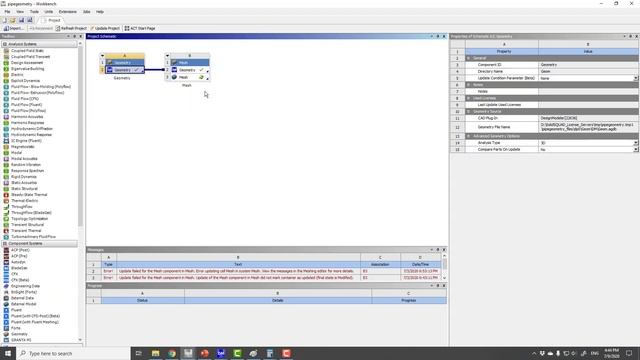
Task: Select Eigenvalue Buckling system icon
Action: (6, 69)
